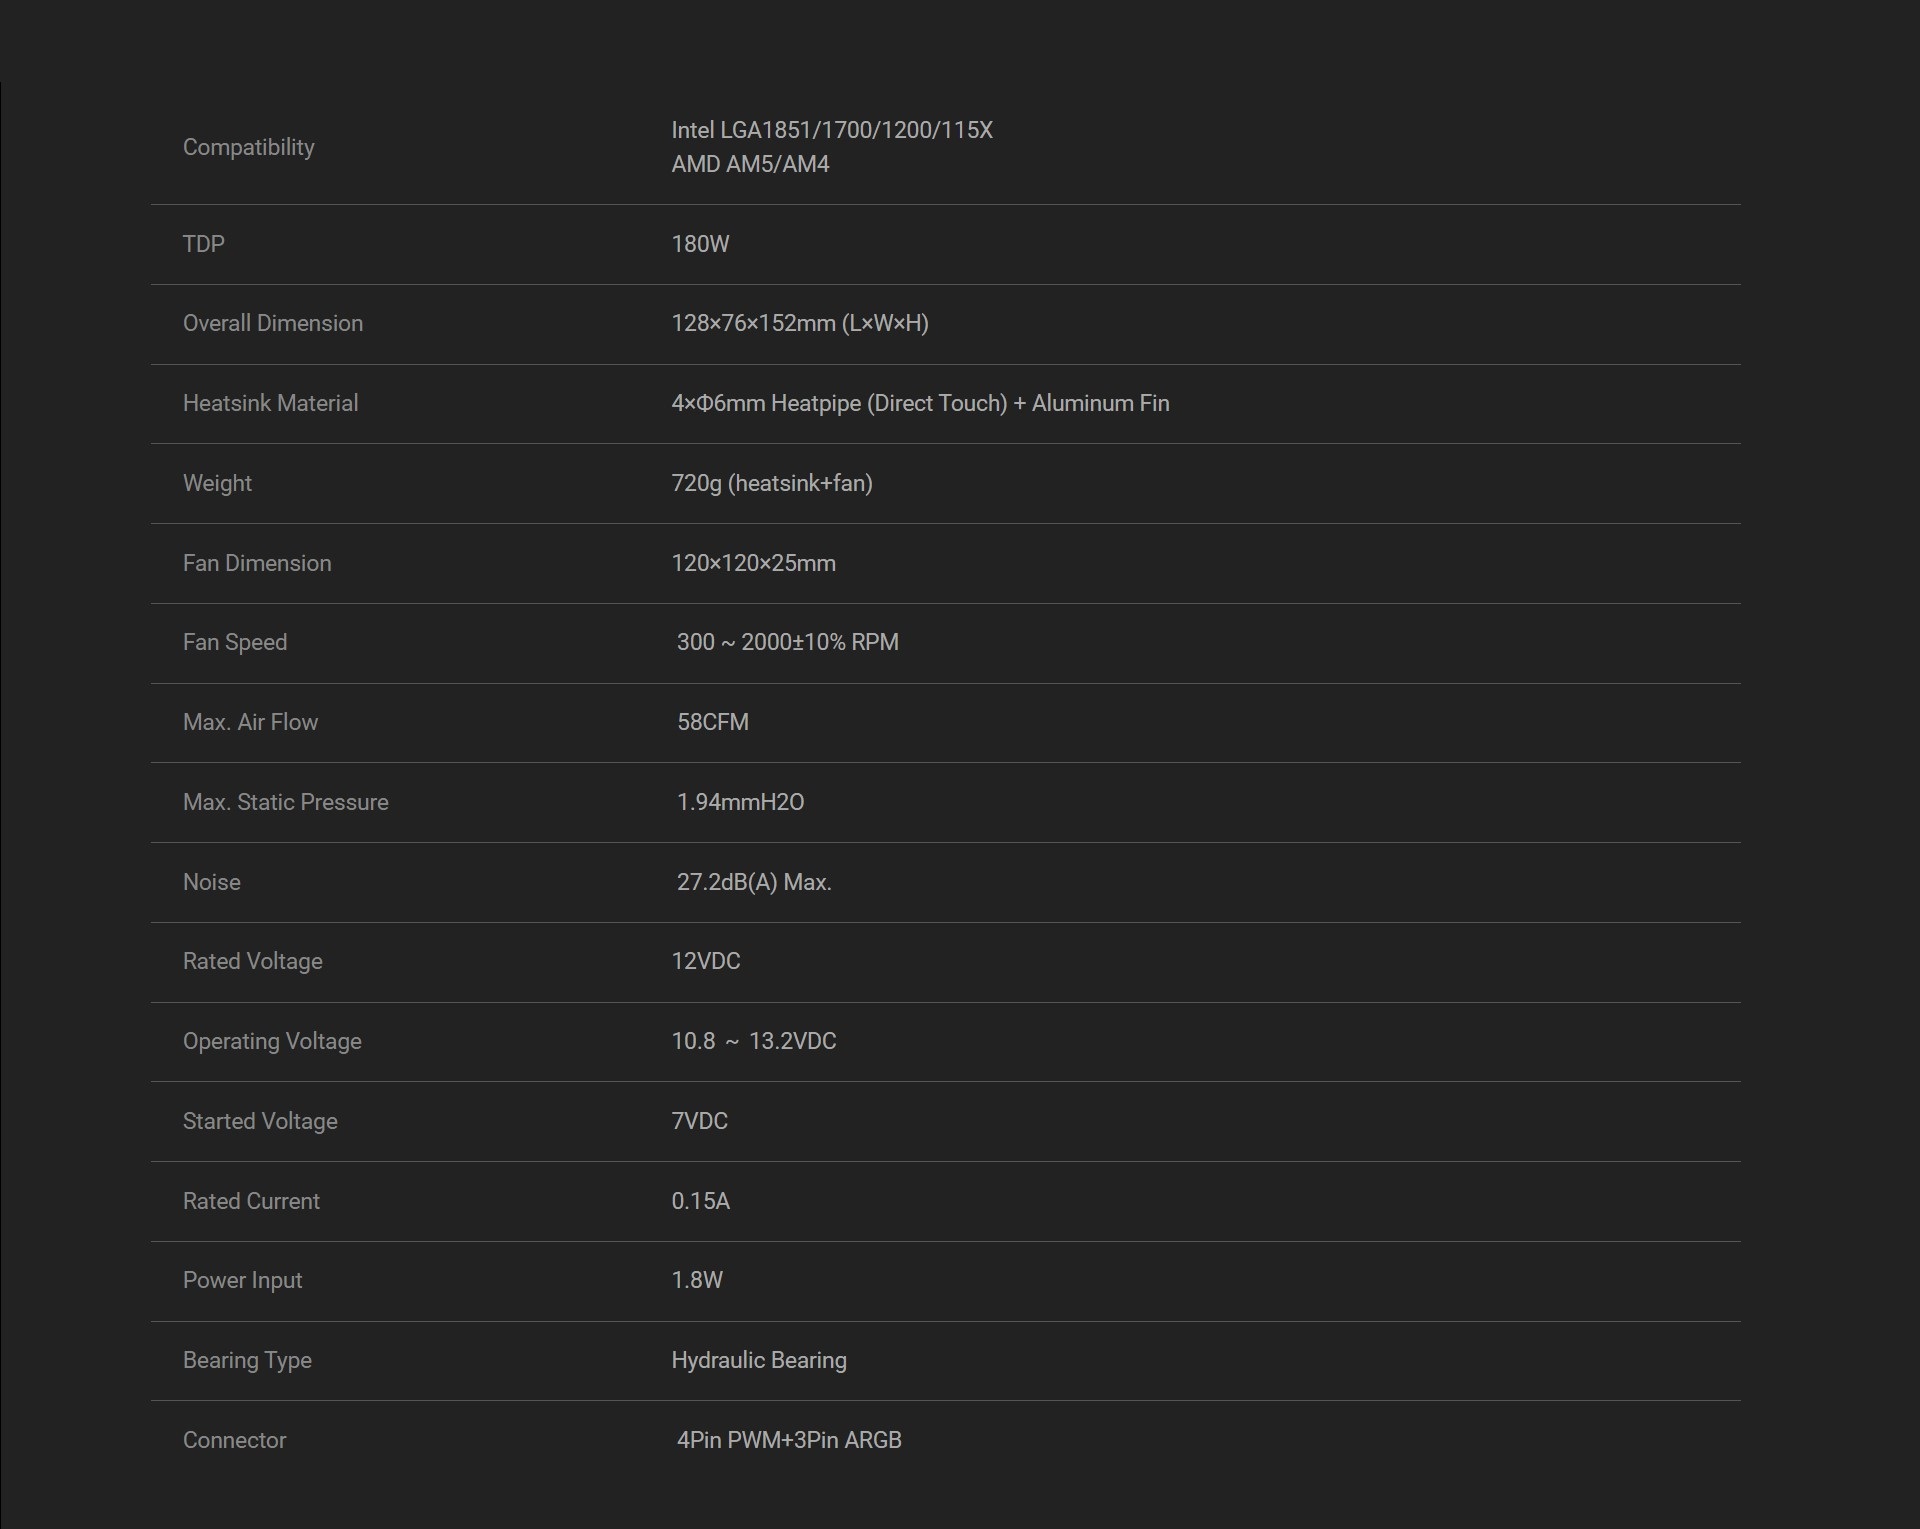Click the Heatsink Material label

(x=270, y=403)
